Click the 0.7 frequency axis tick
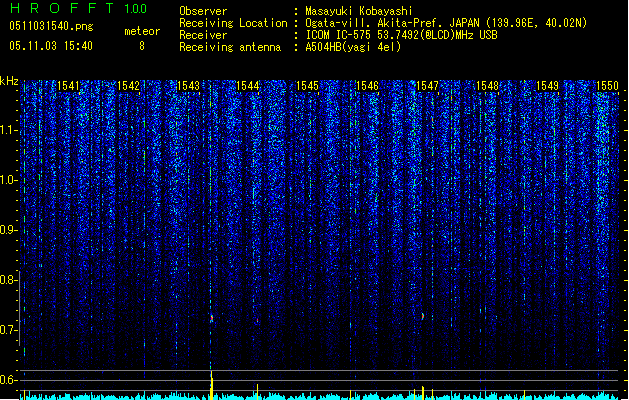The height and width of the screenshot is (400, 629). pyautogui.click(x=8, y=330)
